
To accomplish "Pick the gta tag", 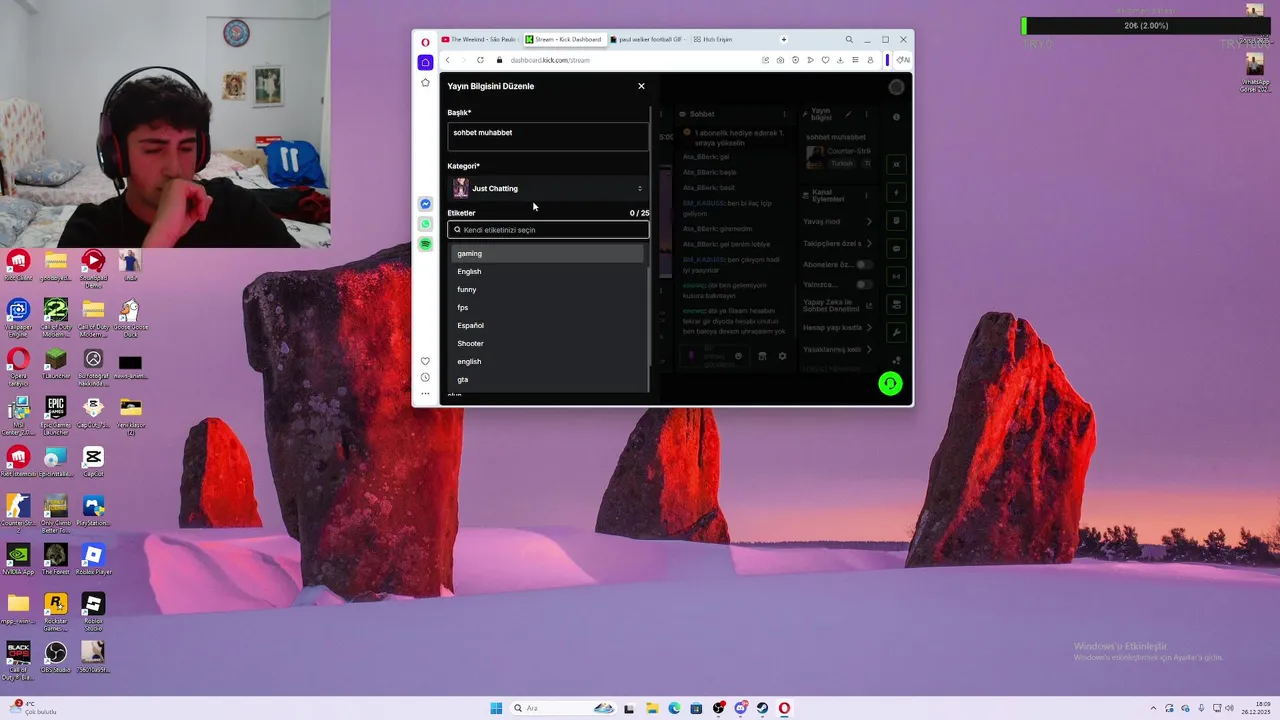I will tap(546, 380).
